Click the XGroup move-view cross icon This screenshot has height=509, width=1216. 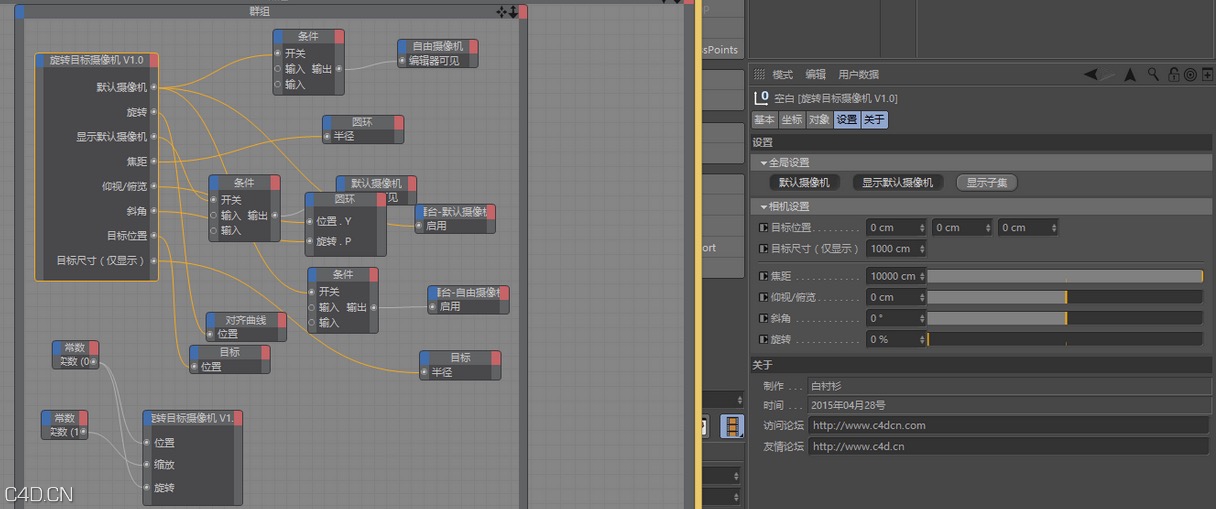point(502,12)
